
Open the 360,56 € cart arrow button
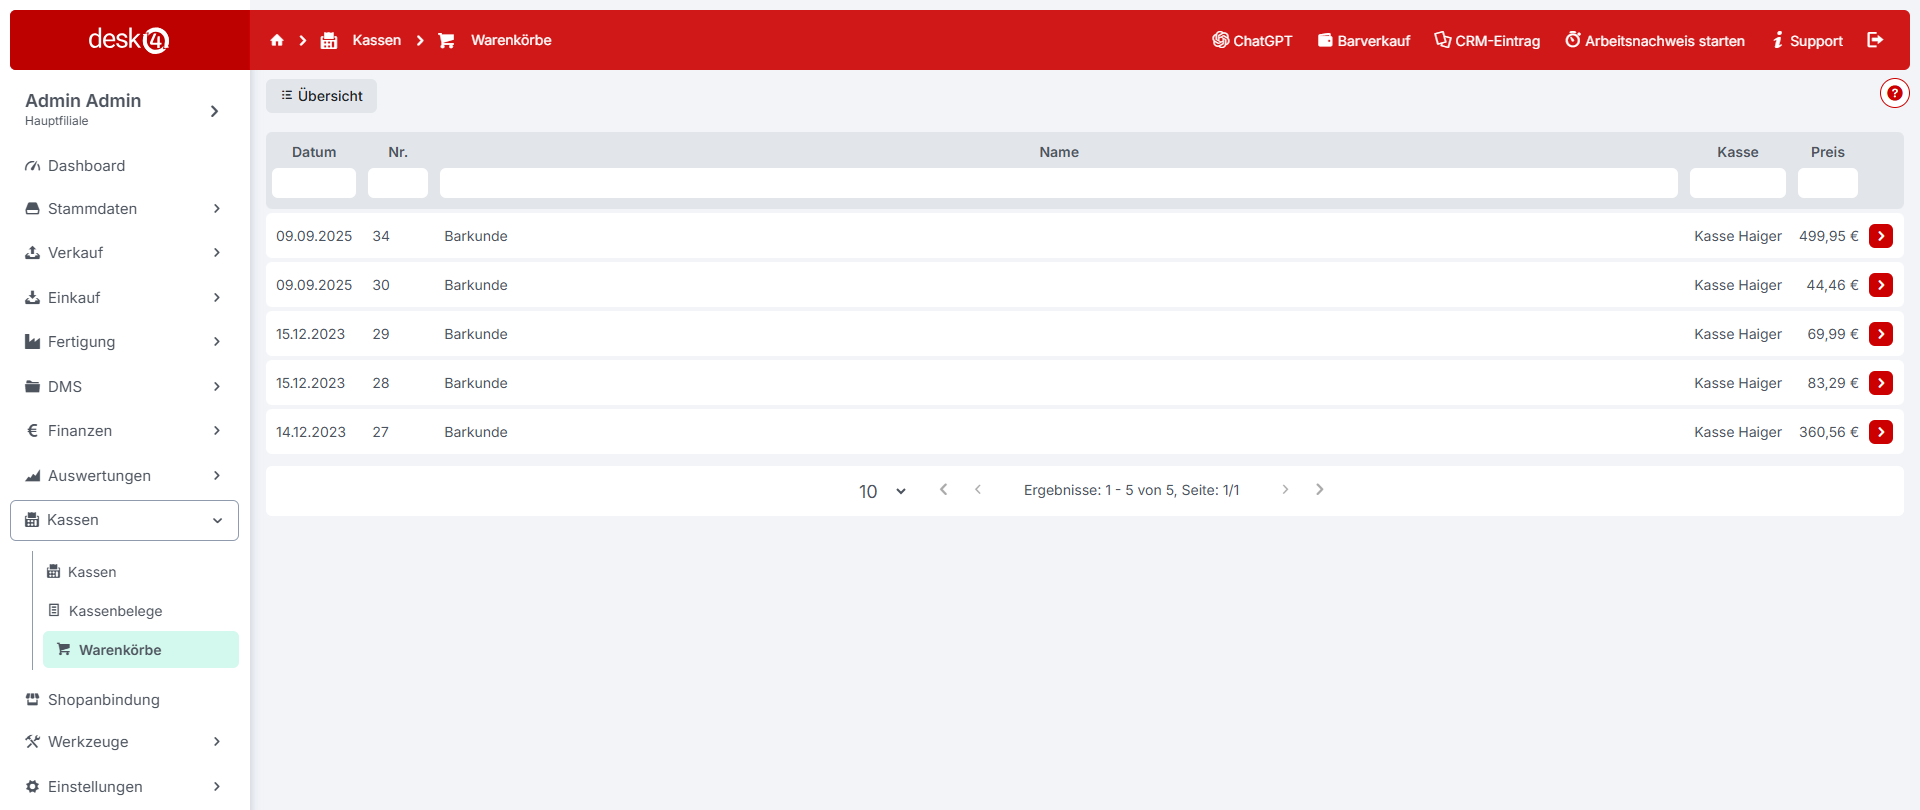click(x=1881, y=432)
